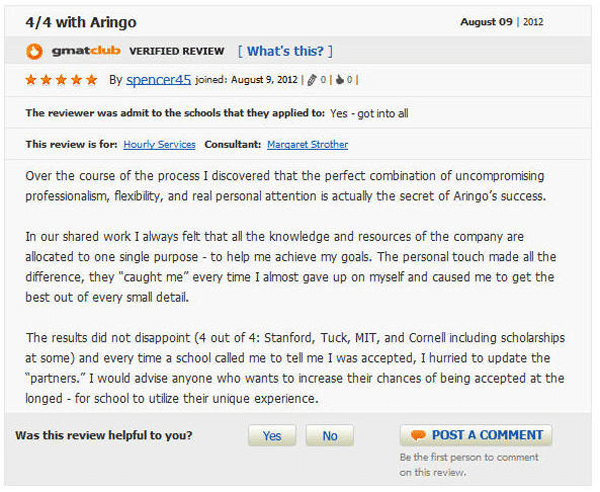Click the thumbs-up kudos icon

(340, 80)
